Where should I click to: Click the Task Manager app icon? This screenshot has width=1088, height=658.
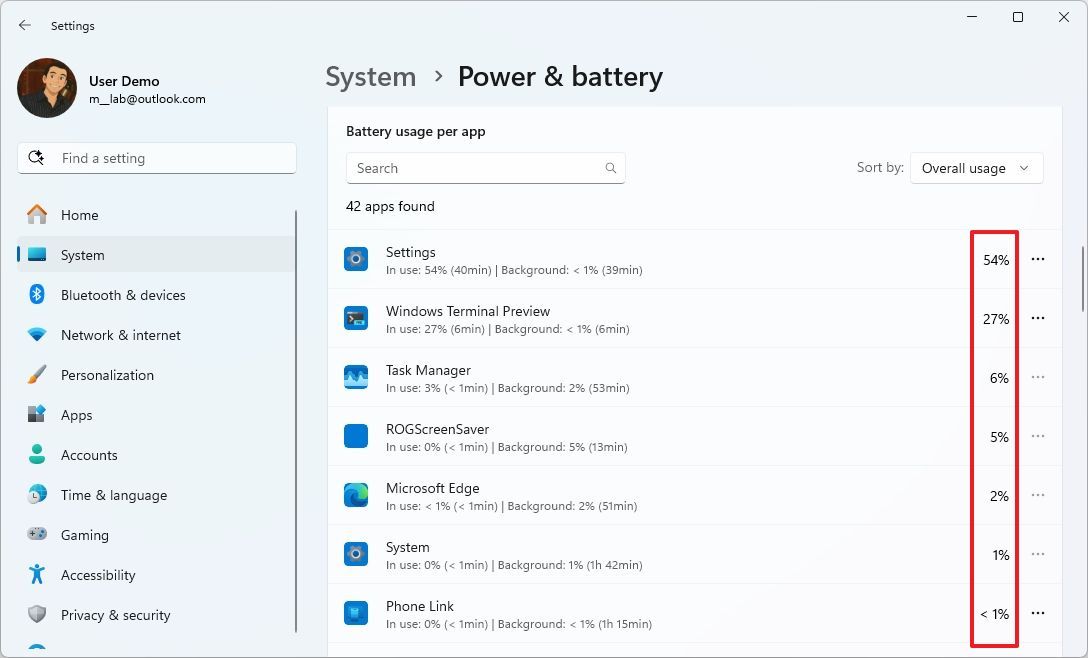click(356, 377)
